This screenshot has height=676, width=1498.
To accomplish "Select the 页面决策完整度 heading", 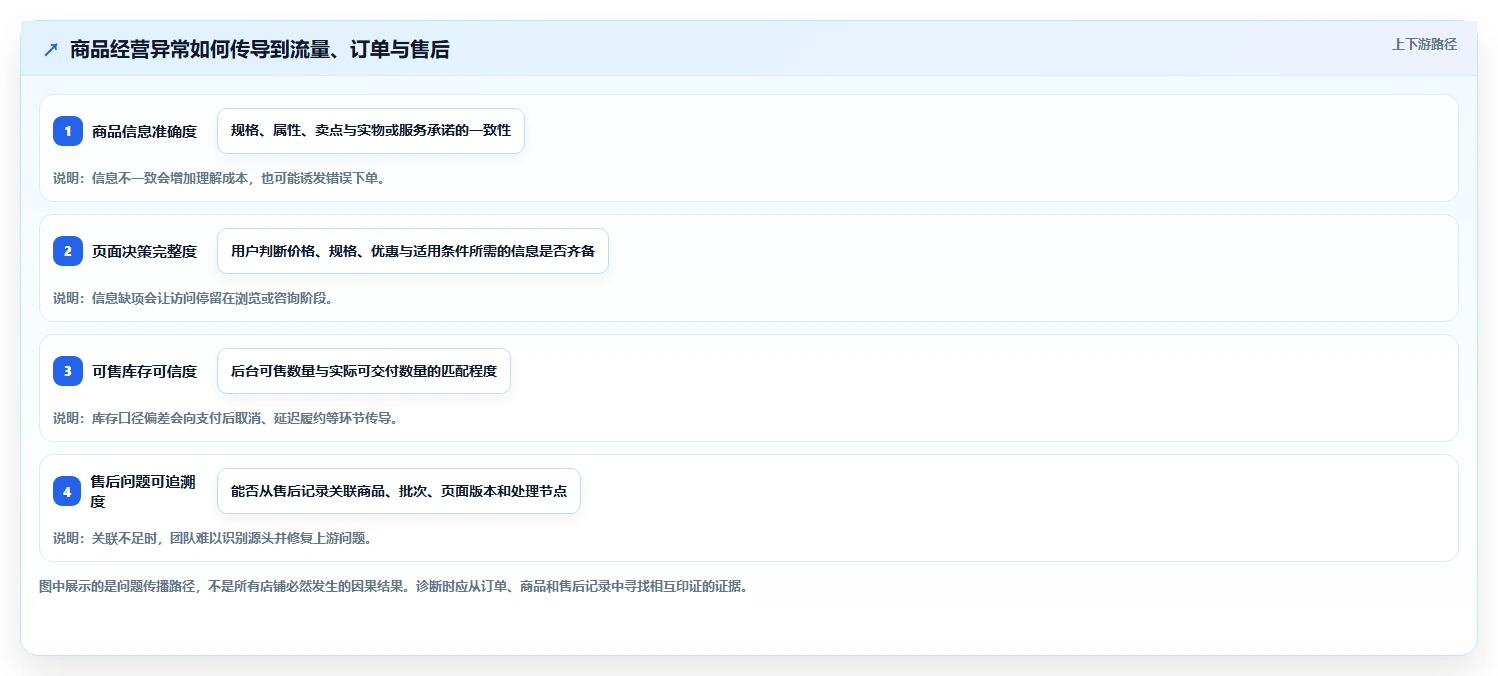I will click(144, 251).
